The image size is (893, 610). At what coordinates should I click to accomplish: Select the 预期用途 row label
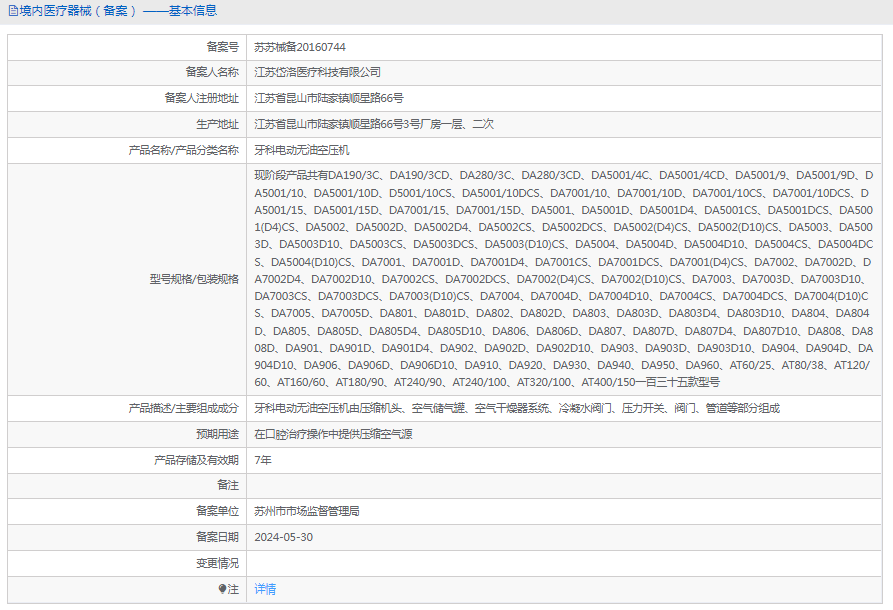click(218, 434)
